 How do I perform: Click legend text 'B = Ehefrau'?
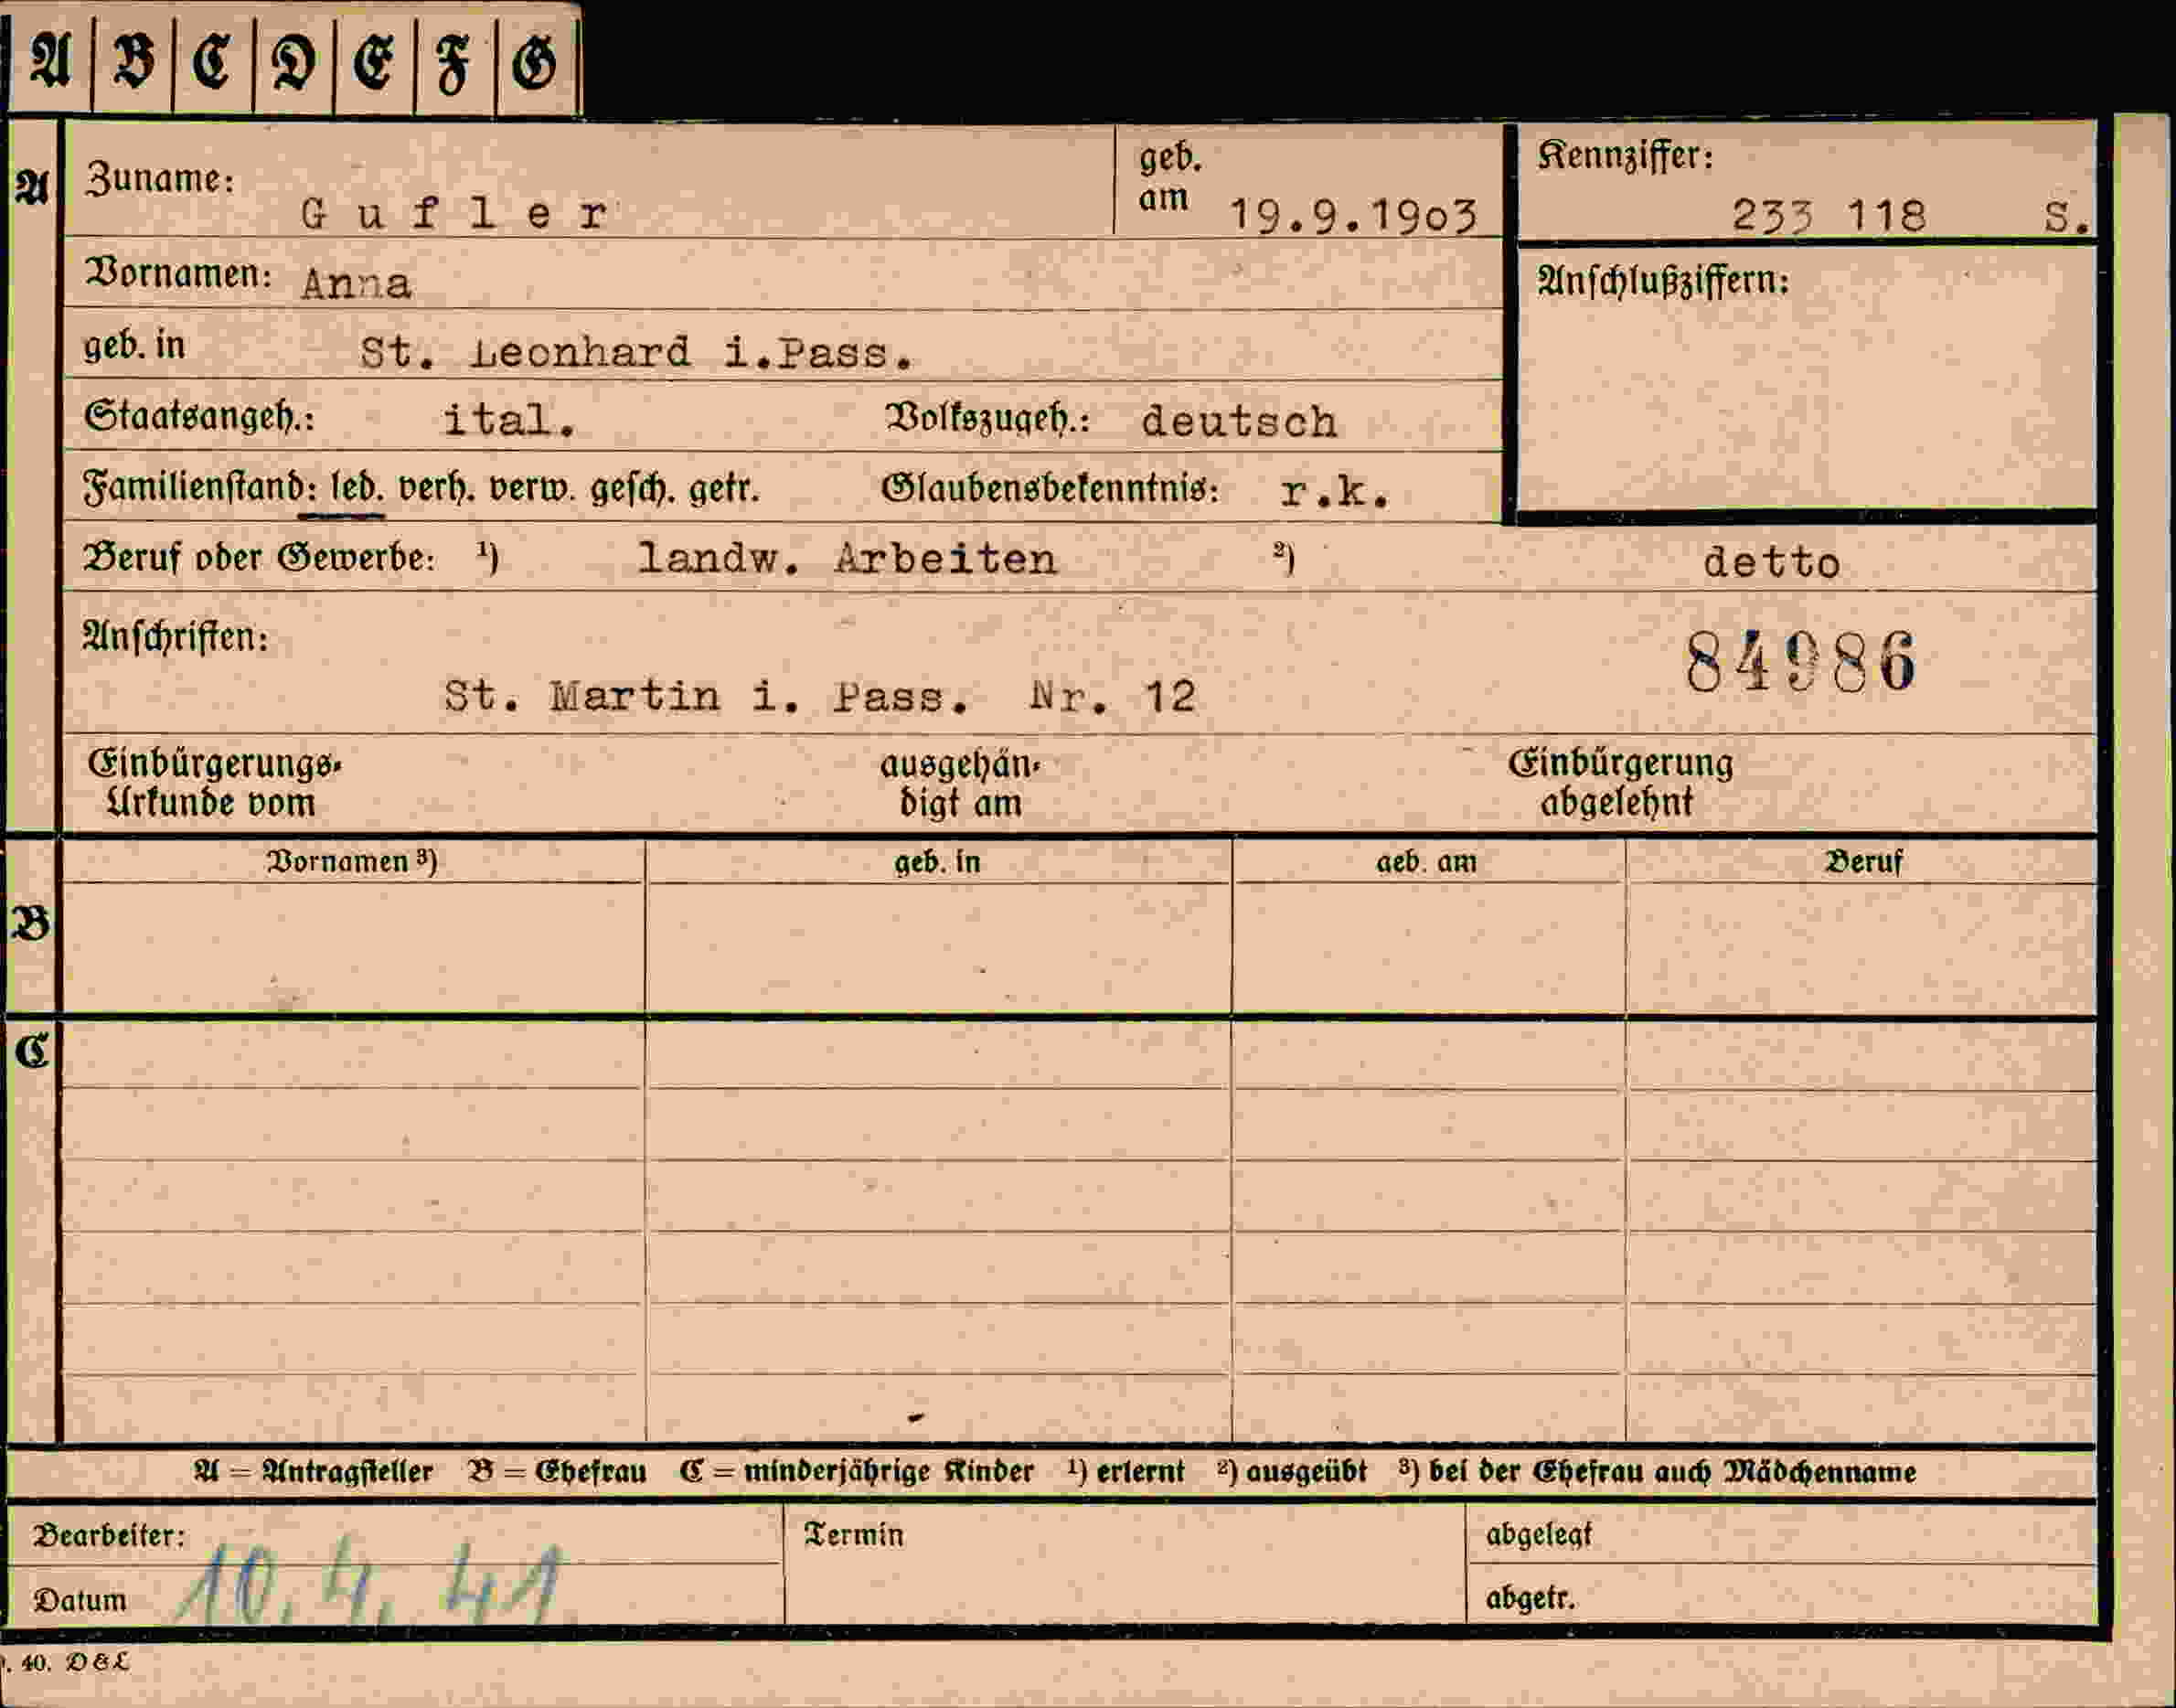pyautogui.click(x=557, y=1472)
